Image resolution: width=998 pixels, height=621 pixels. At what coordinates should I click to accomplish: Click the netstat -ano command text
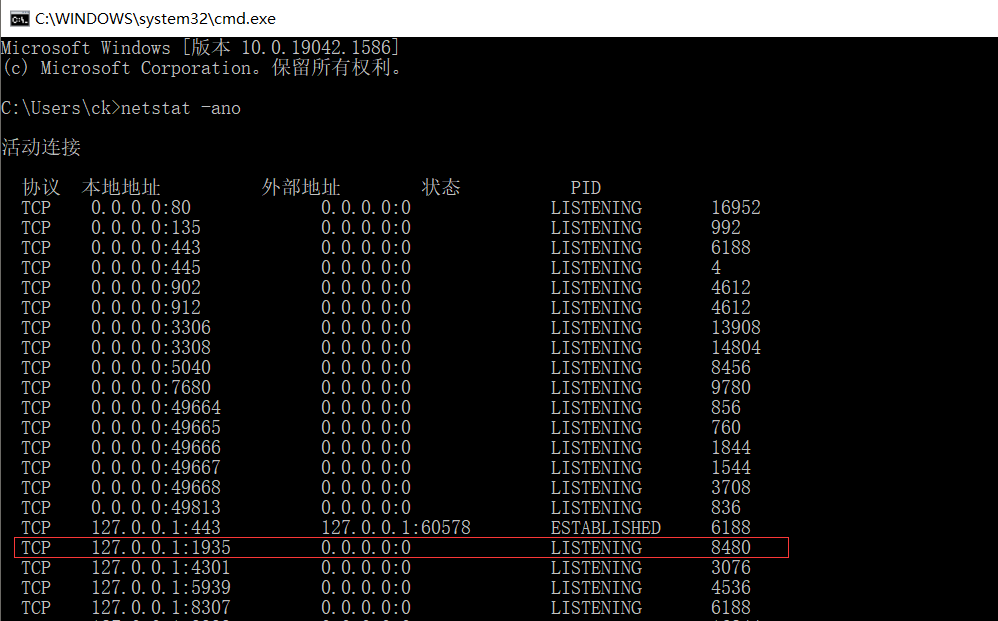[181, 108]
